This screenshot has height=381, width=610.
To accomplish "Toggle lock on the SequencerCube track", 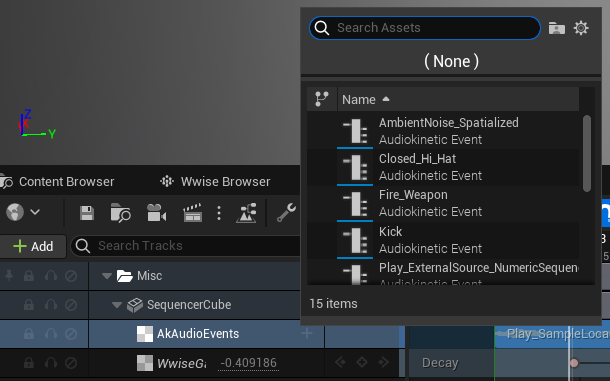I will click(29, 305).
